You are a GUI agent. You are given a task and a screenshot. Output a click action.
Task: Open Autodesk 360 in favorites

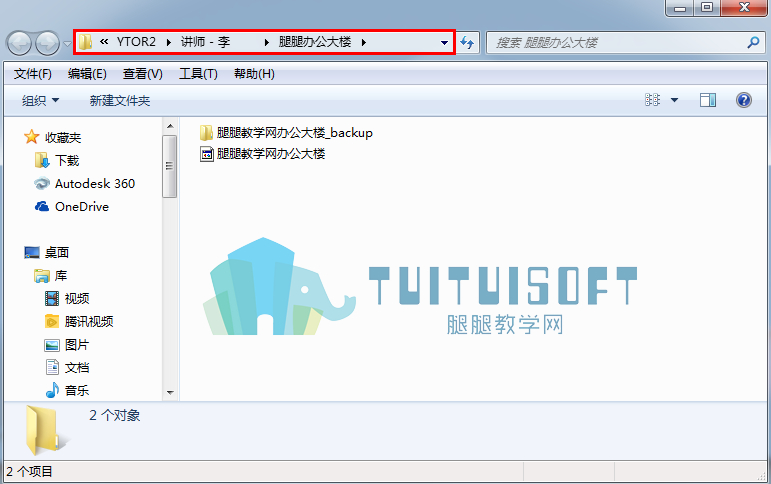point(95,183)
